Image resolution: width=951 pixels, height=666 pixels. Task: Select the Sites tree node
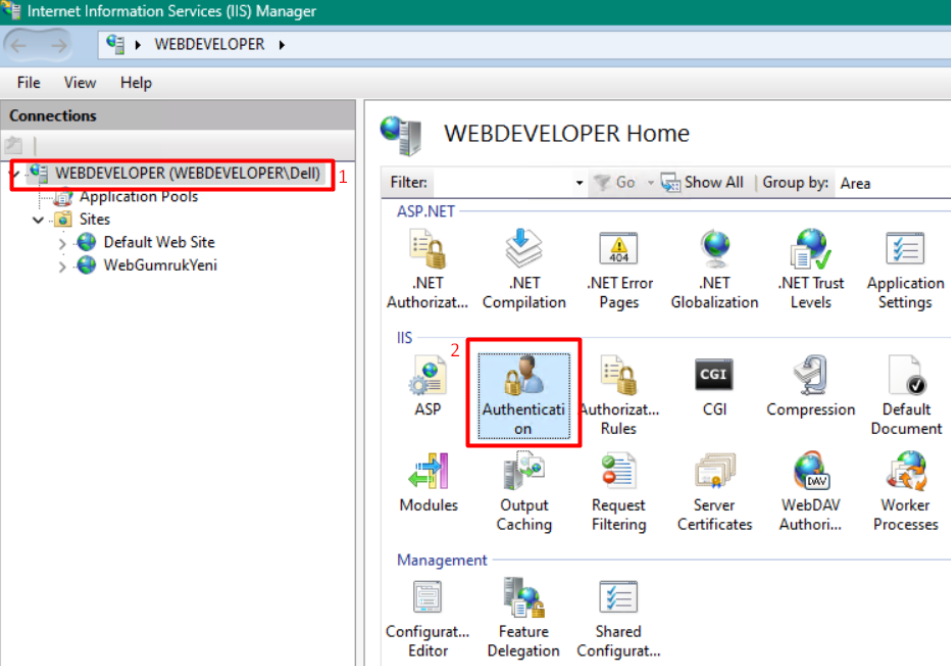coord(95,219)
